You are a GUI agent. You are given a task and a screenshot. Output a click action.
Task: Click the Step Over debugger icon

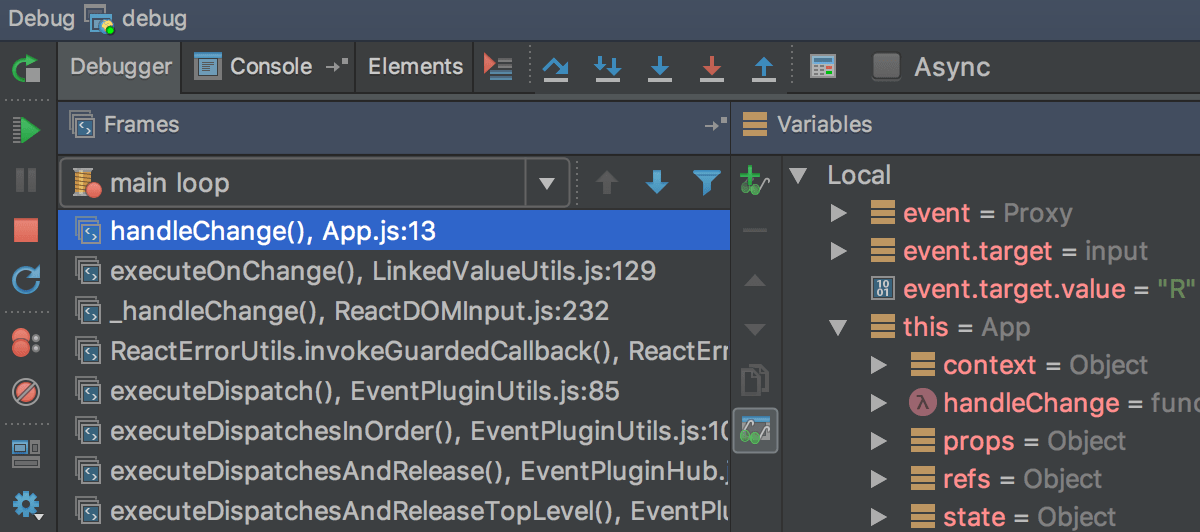click(x=555, y=67)
